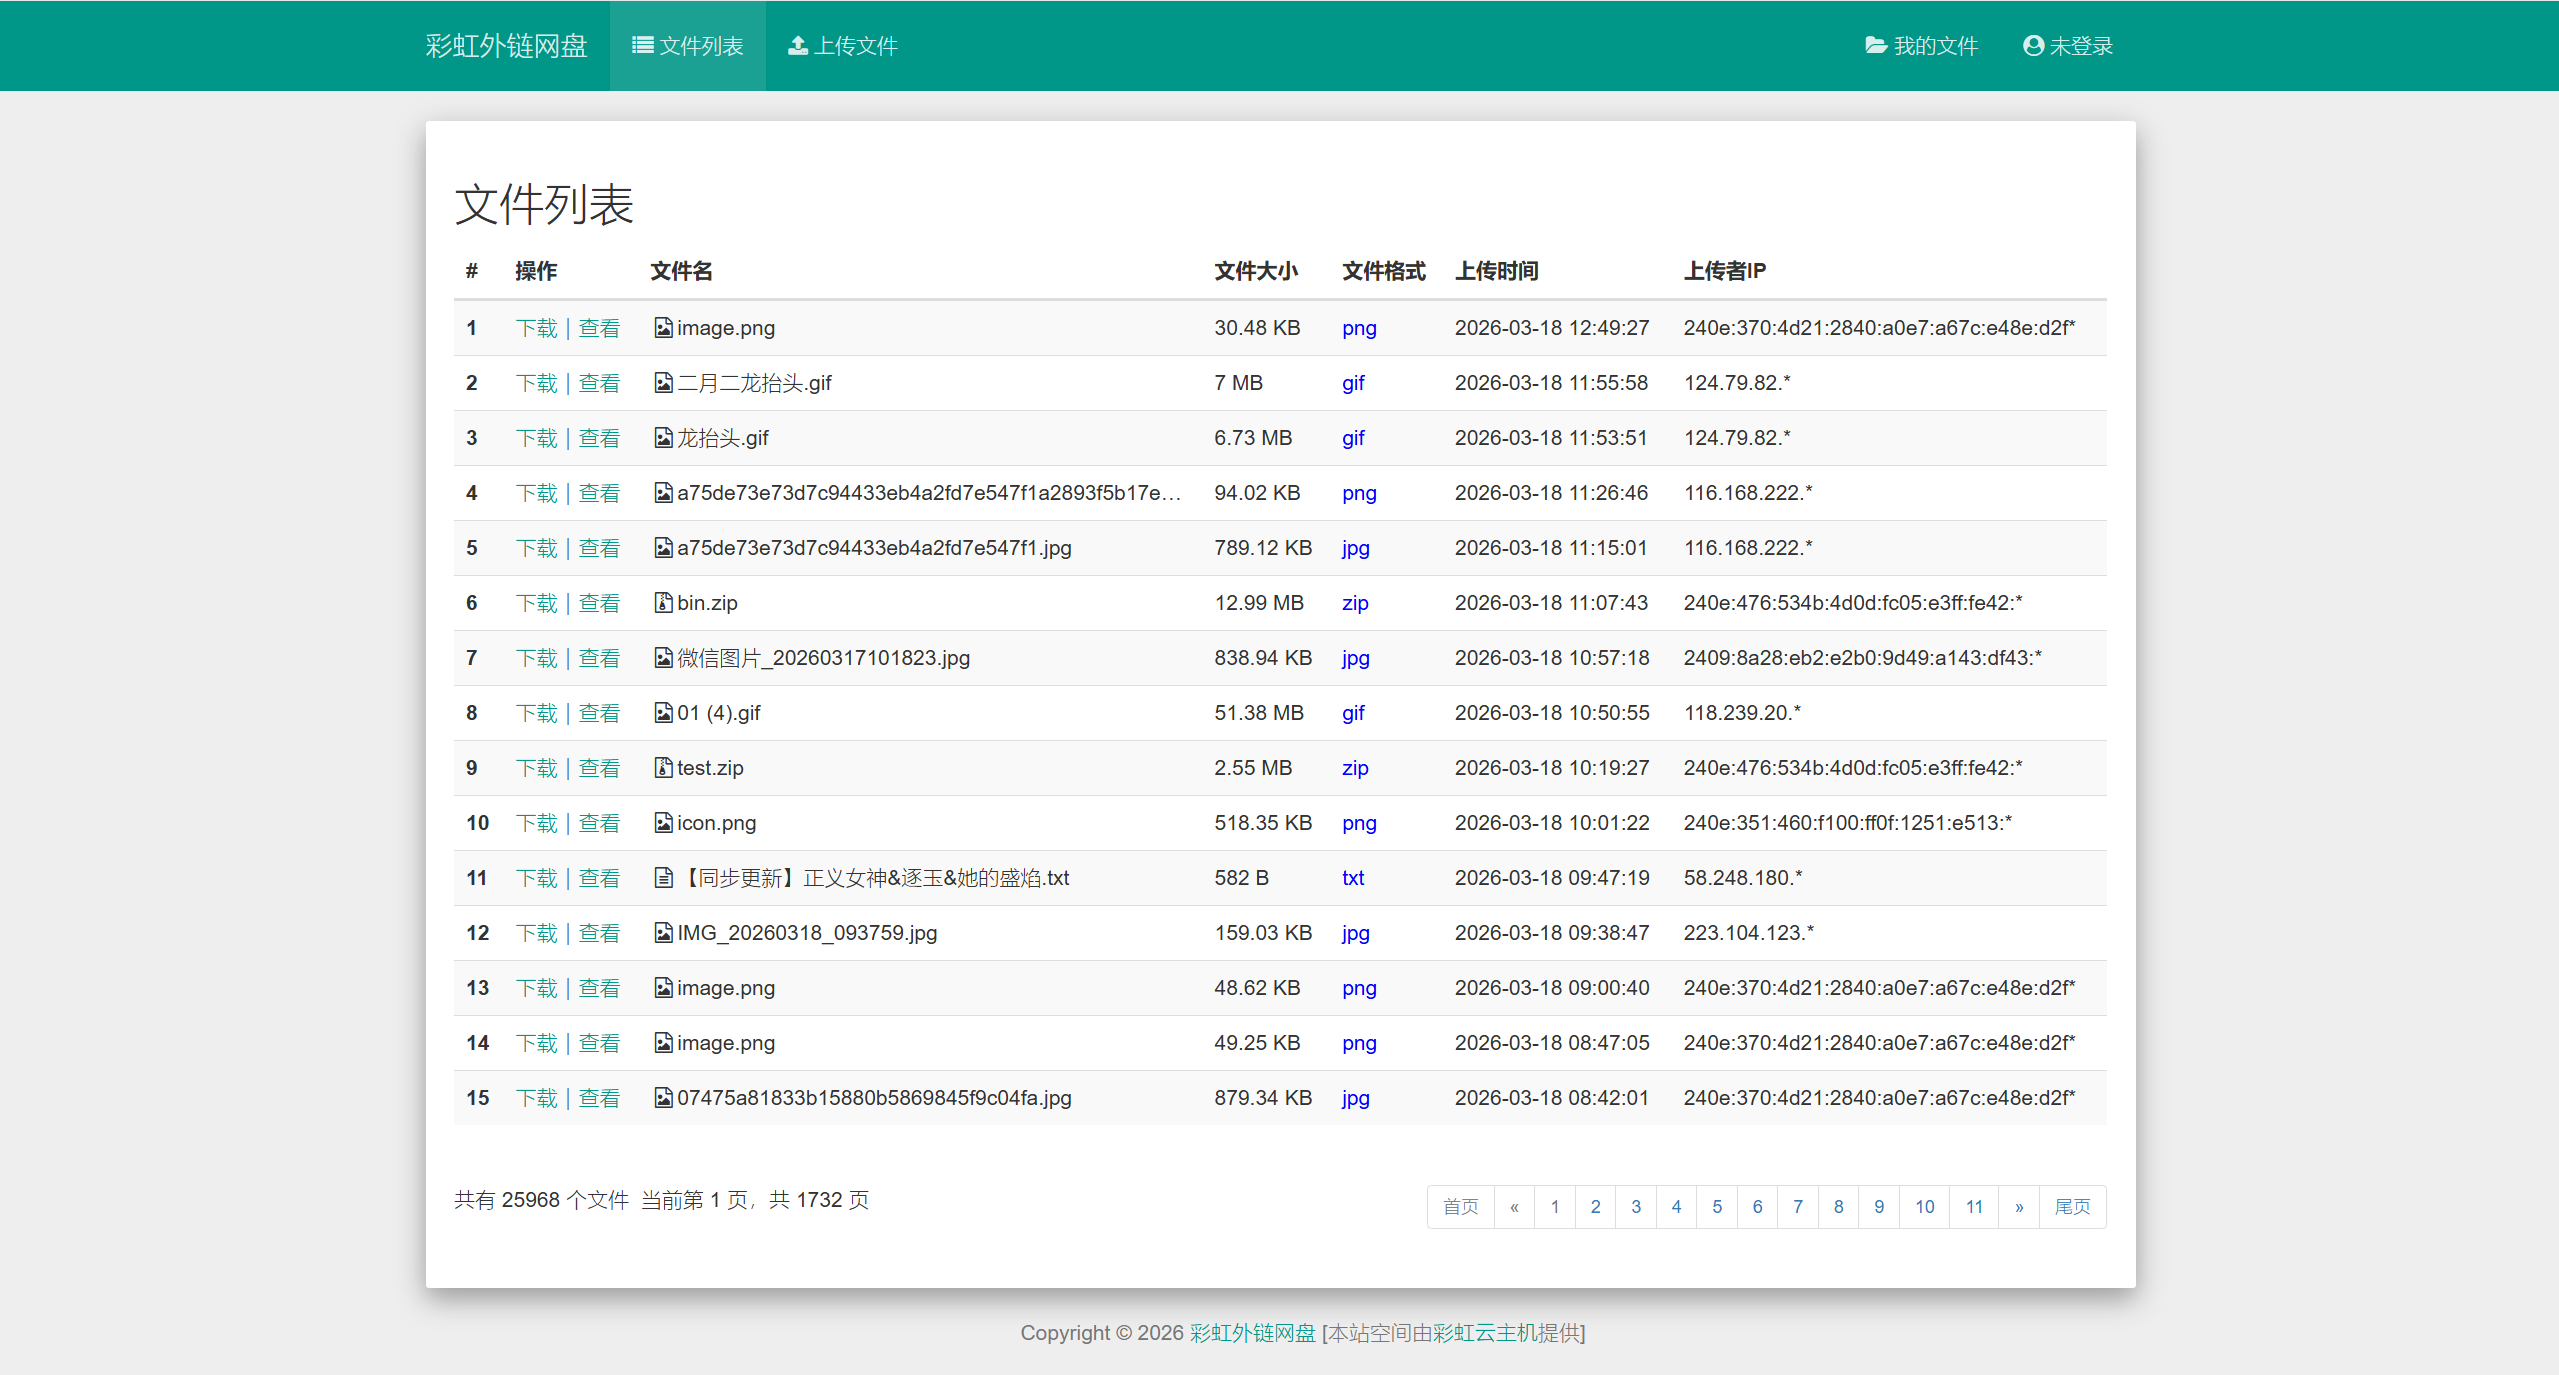The width and height of the screenshot is (2559, 1375).
Task: Select the 文件列表 navigation tab
Action: click(688, 45)
